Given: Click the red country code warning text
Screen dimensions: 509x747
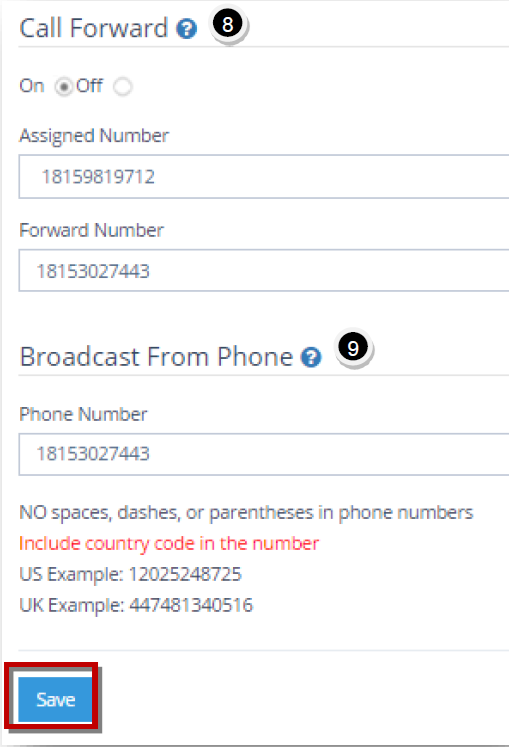Looking at the screenshot, I should (169, 544).
